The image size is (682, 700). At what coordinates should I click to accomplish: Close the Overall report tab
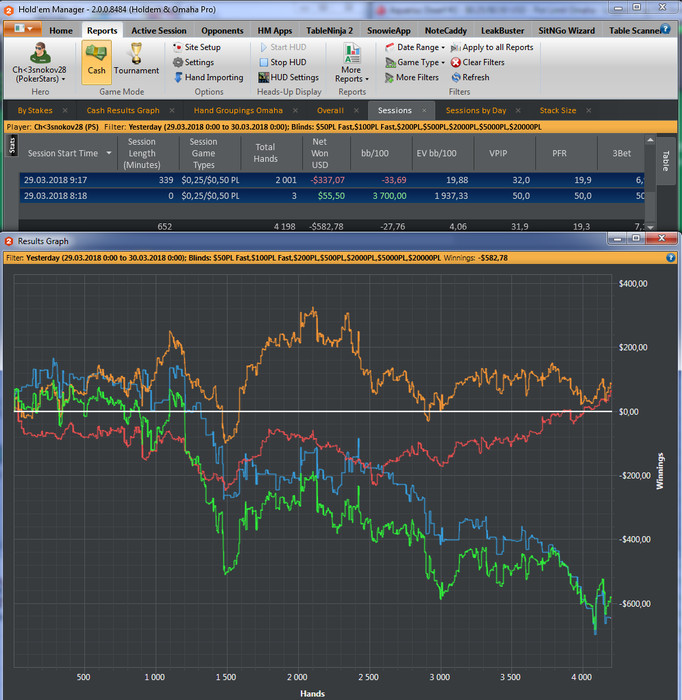[x=356, y=110]
